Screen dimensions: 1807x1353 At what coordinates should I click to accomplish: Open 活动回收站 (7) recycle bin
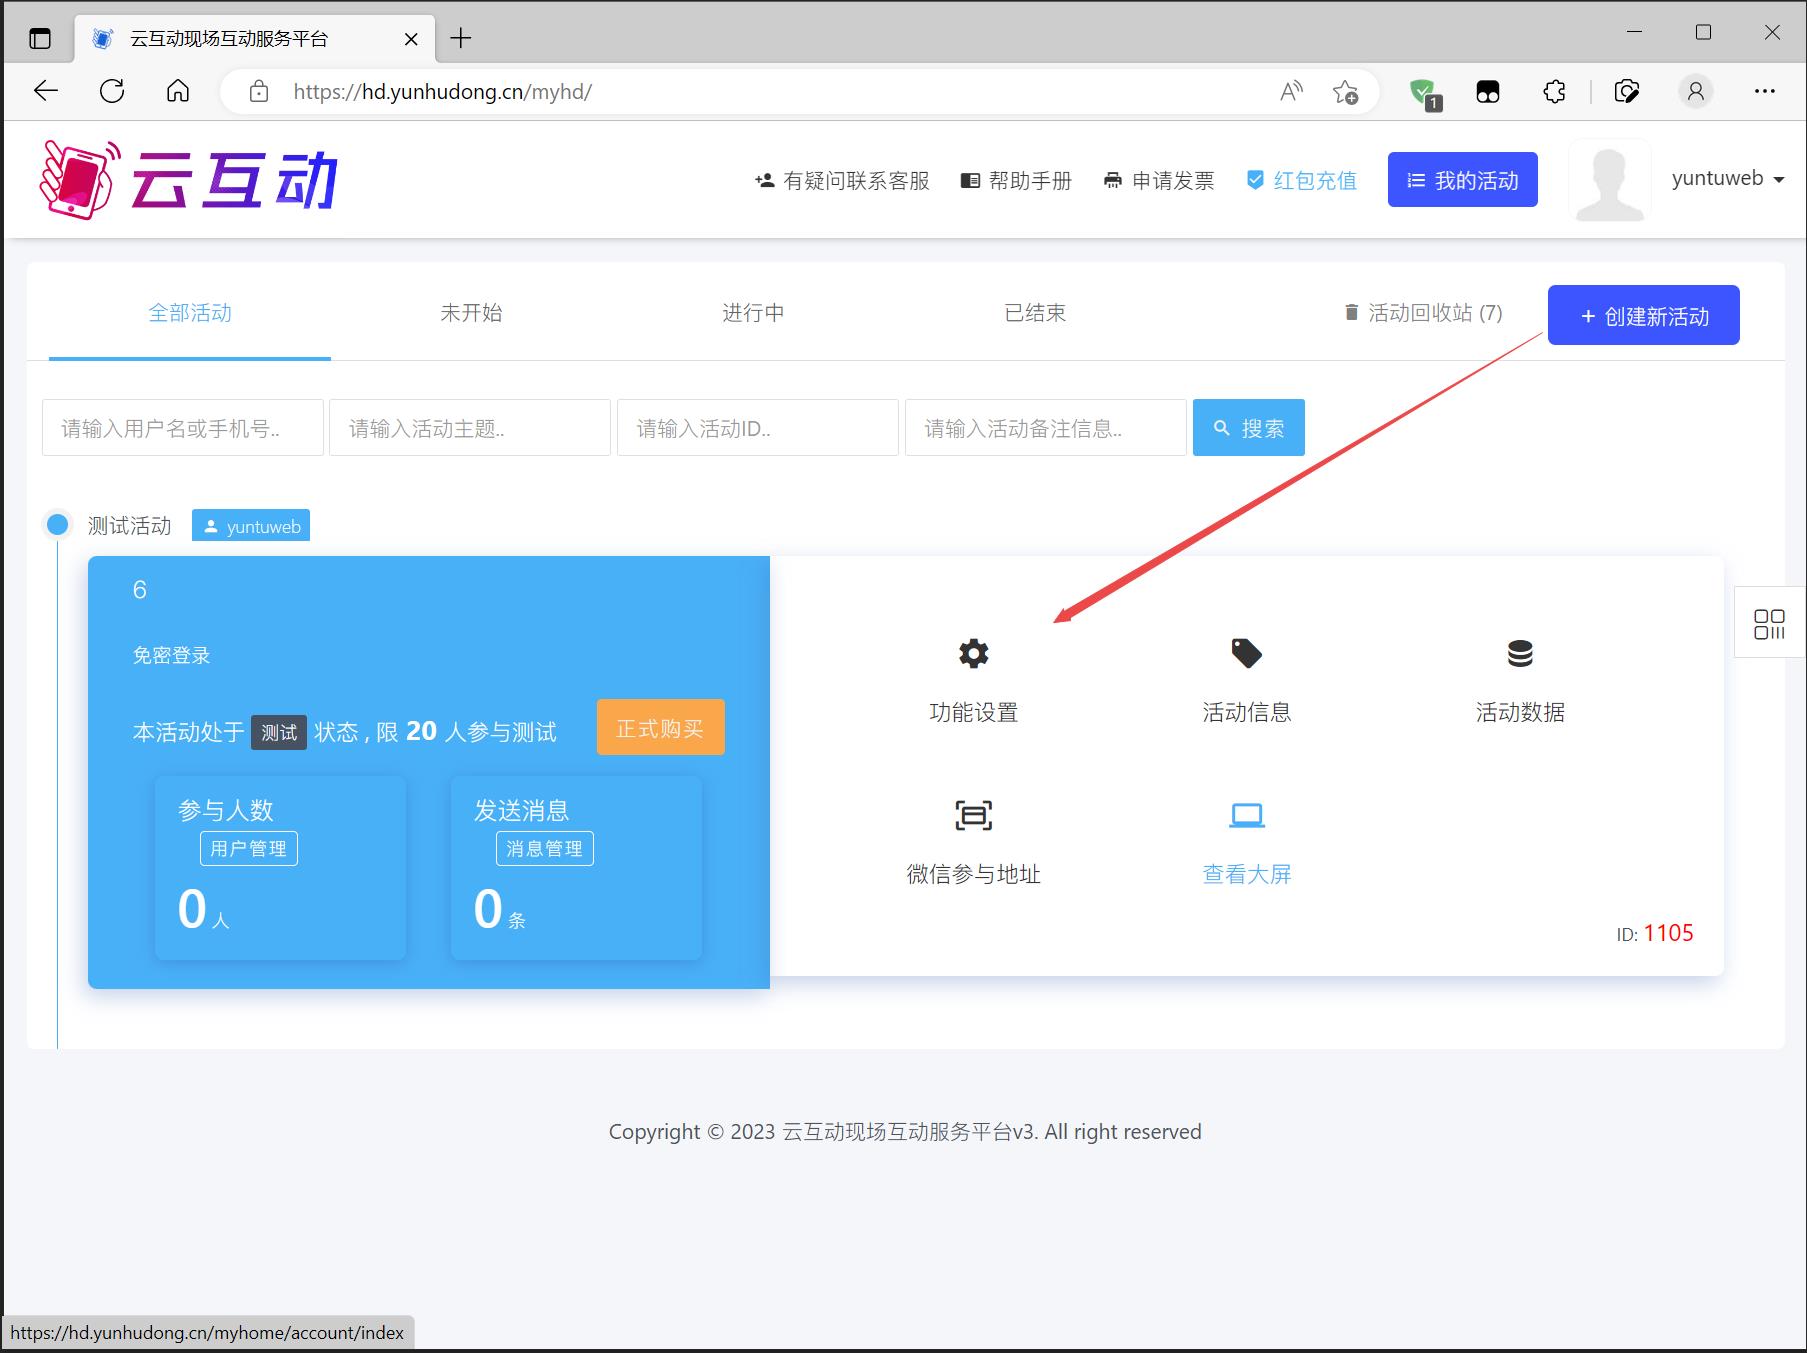(x=1423, y=313)
